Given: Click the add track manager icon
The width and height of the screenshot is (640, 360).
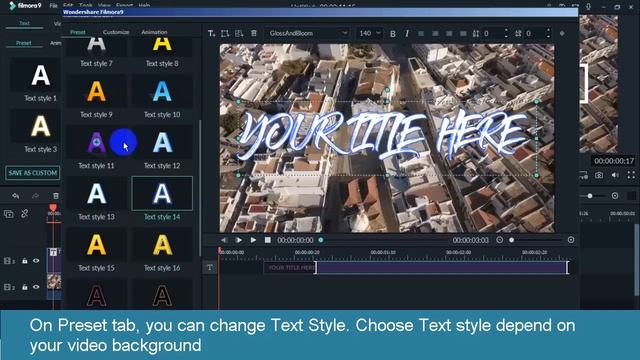Looking at the screenshot, I should [9, 214].
